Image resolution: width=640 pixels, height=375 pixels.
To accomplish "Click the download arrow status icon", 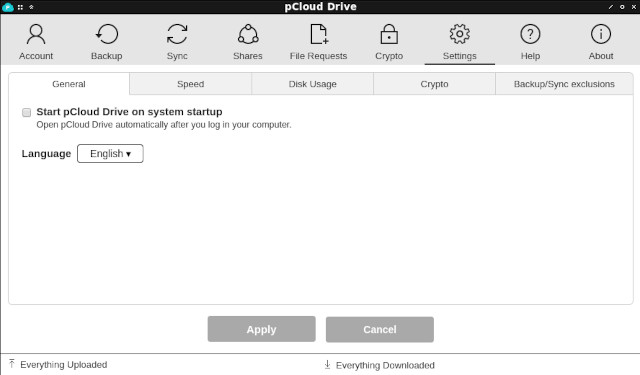I will [x=327, y=364].
